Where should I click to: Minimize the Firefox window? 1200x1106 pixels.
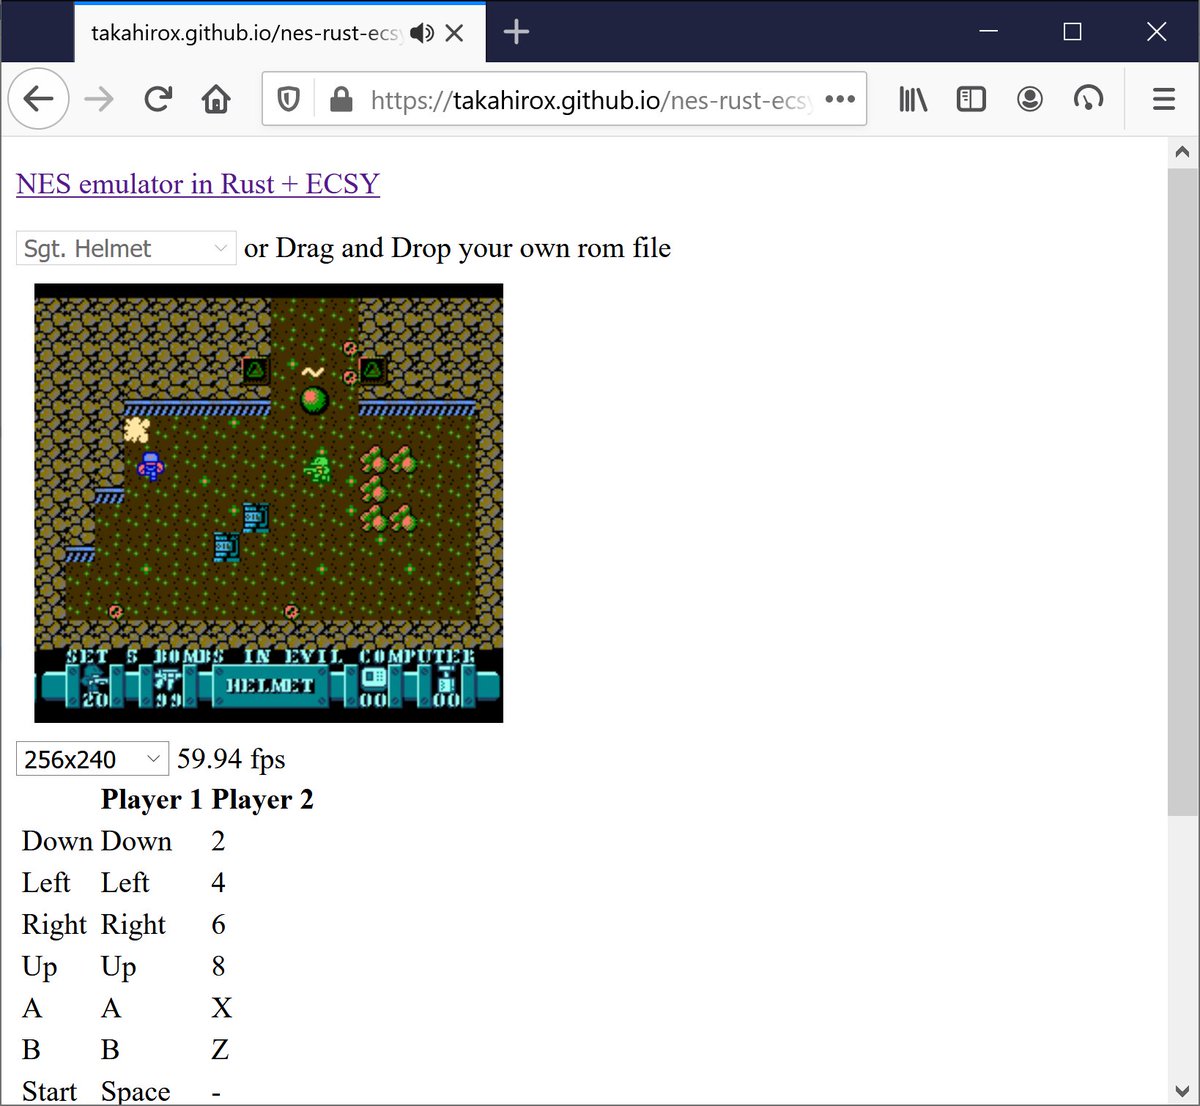989,32
